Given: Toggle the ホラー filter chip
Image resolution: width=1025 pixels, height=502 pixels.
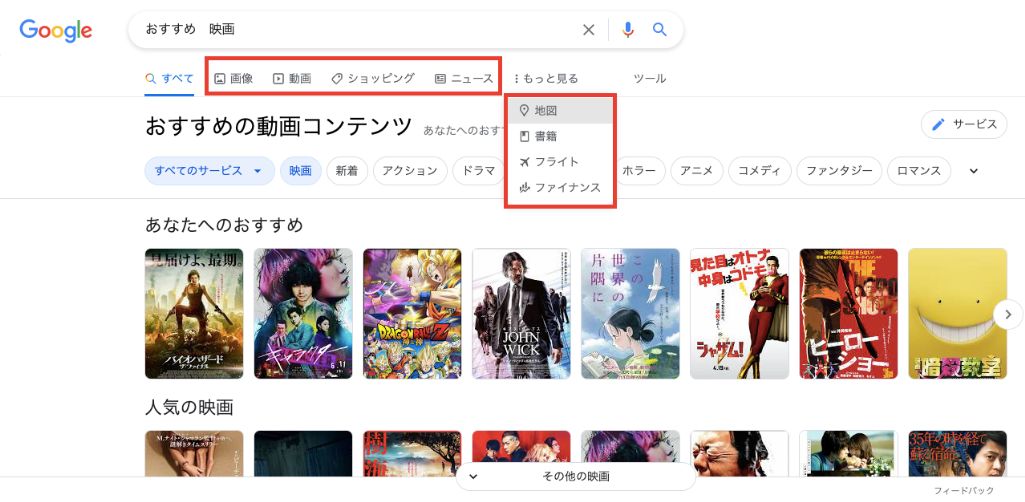Looking at the screenshot, I should (639, 171).
